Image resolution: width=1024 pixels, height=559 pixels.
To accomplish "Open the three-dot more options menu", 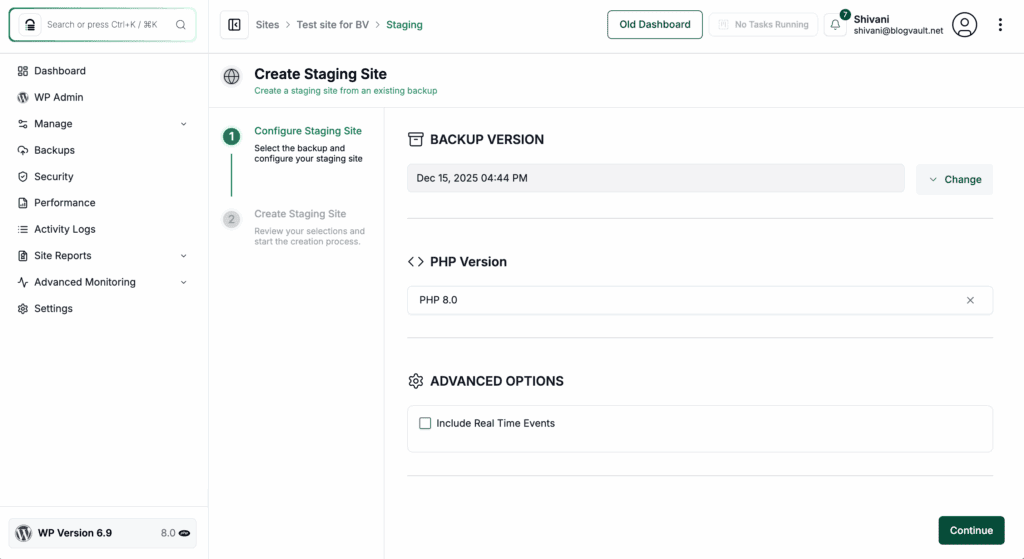I will [x=1000, y=25].
